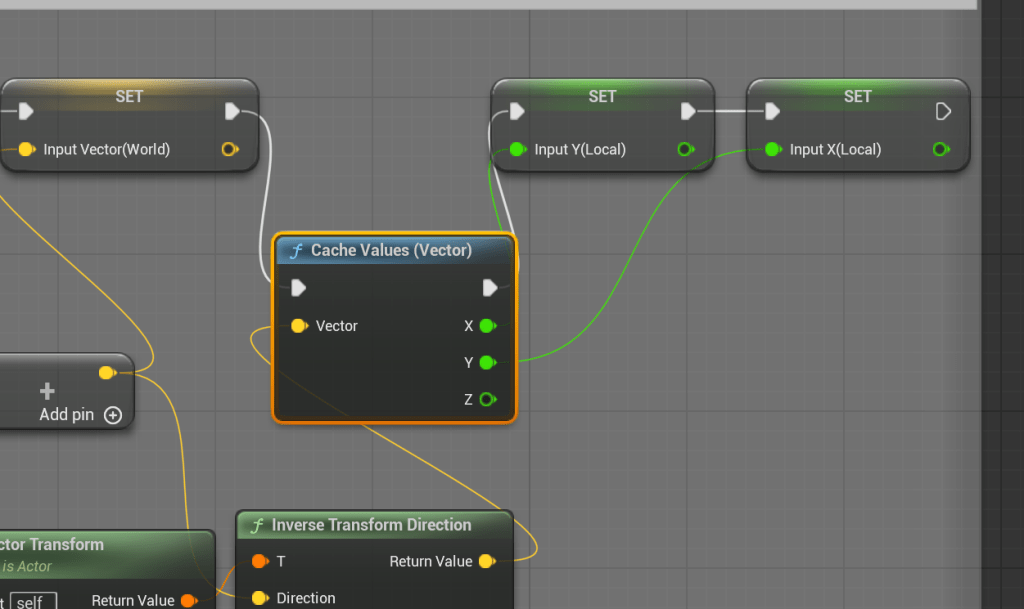Screen dimensions: 1024x609
Task: Click the Cache Values (Vector) node title
Action: coord(391,250)
